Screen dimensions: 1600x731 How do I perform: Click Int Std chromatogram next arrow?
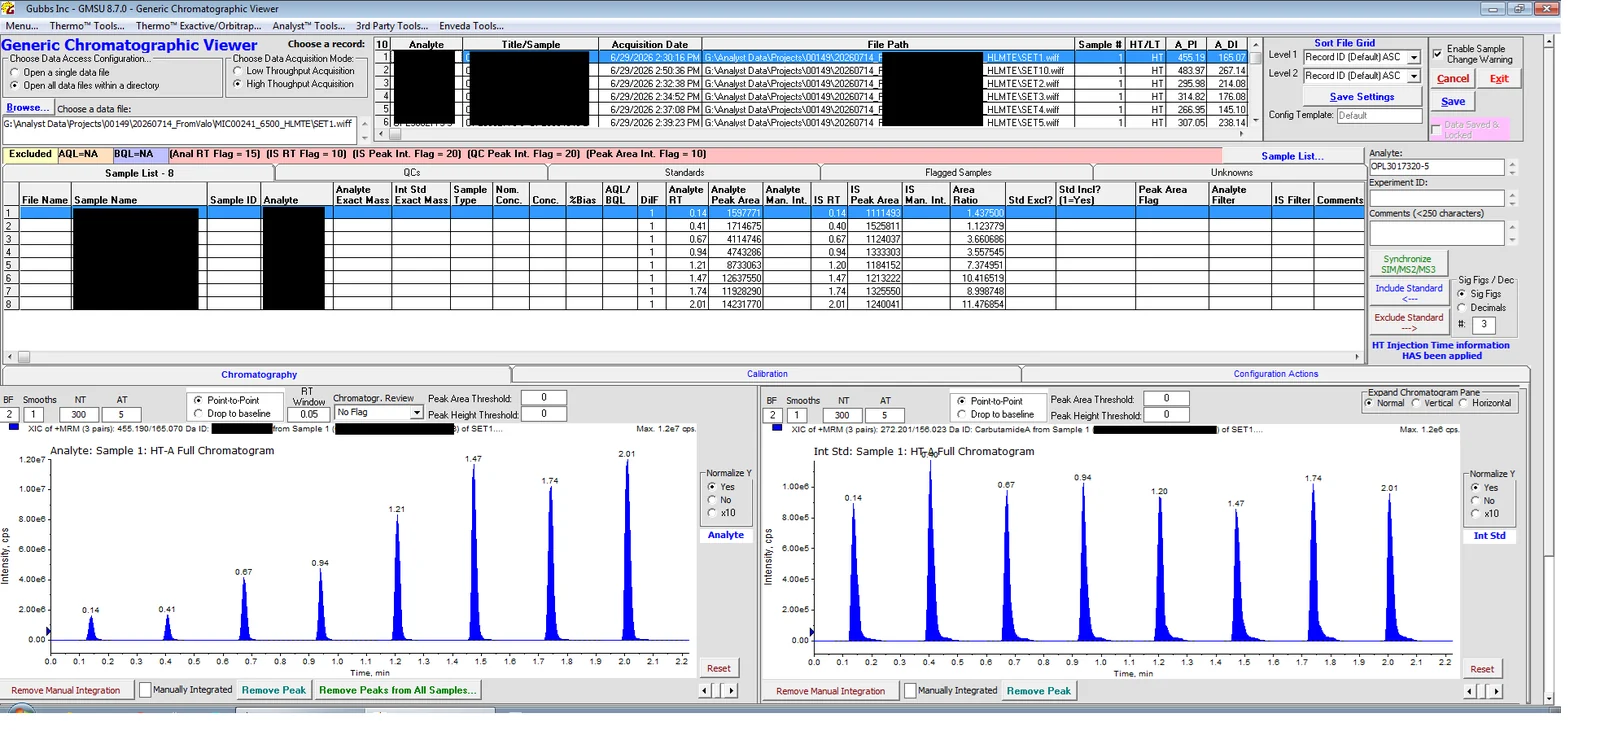[1496, 691]
